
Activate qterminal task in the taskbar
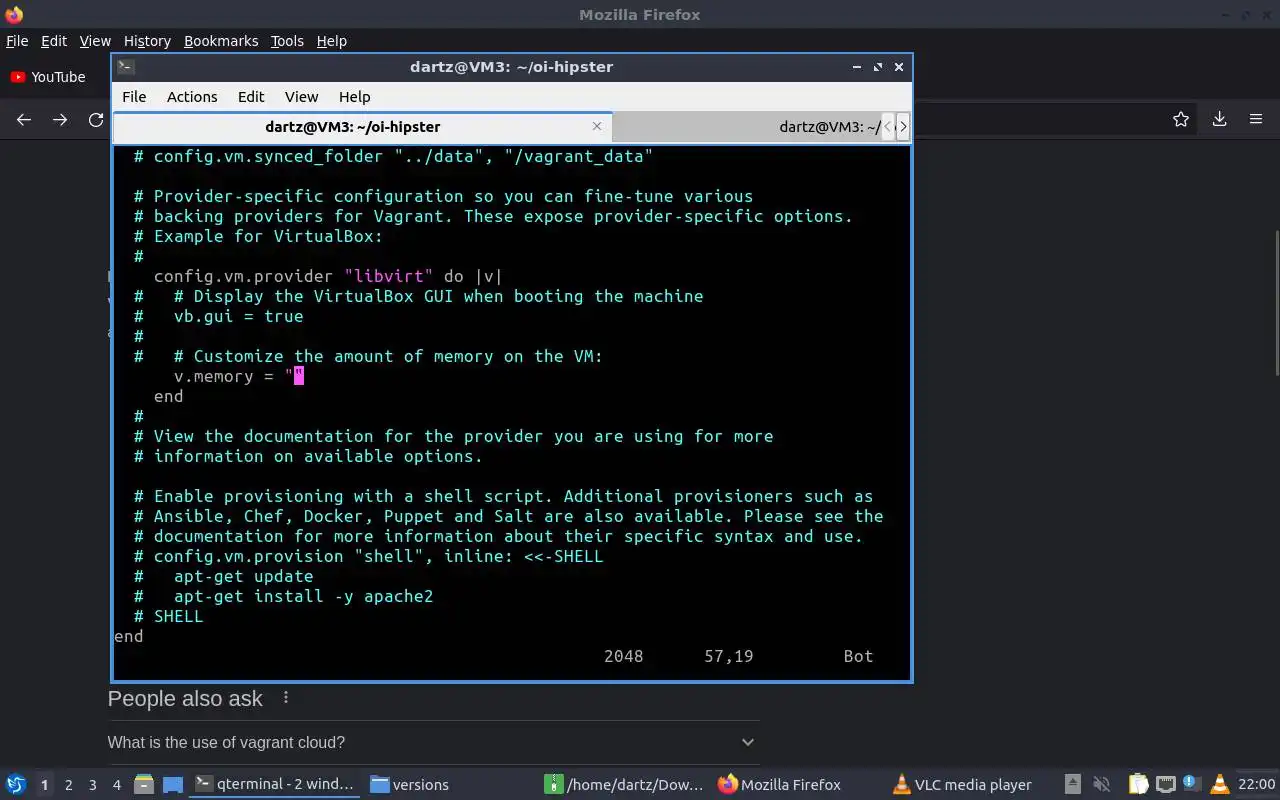pos(274,784)
